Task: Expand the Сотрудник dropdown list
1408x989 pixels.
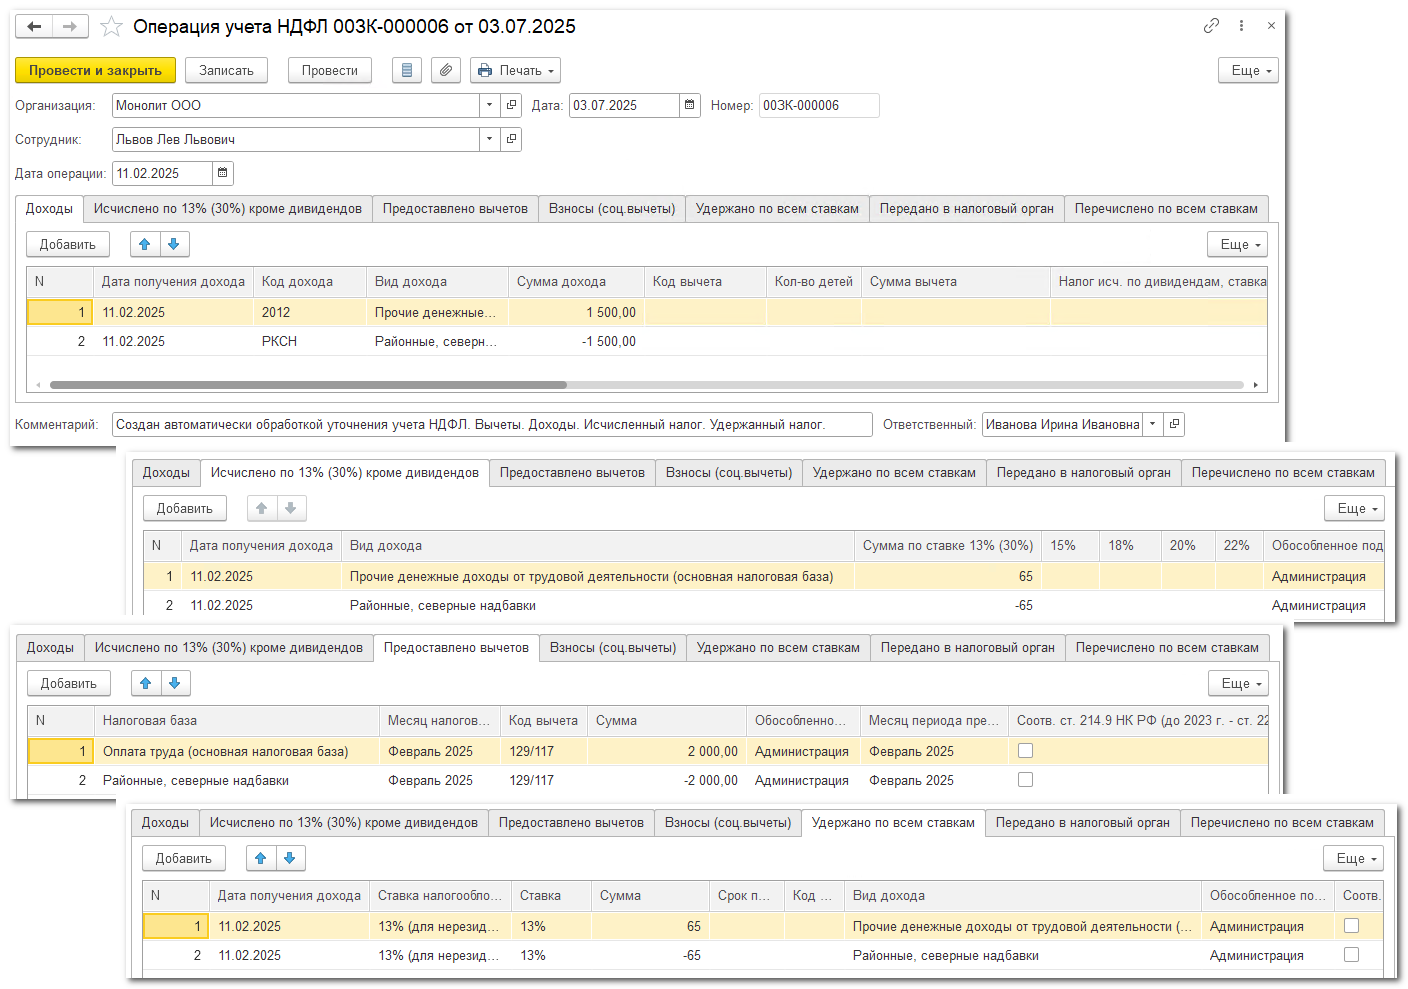Action: point(489,139)
